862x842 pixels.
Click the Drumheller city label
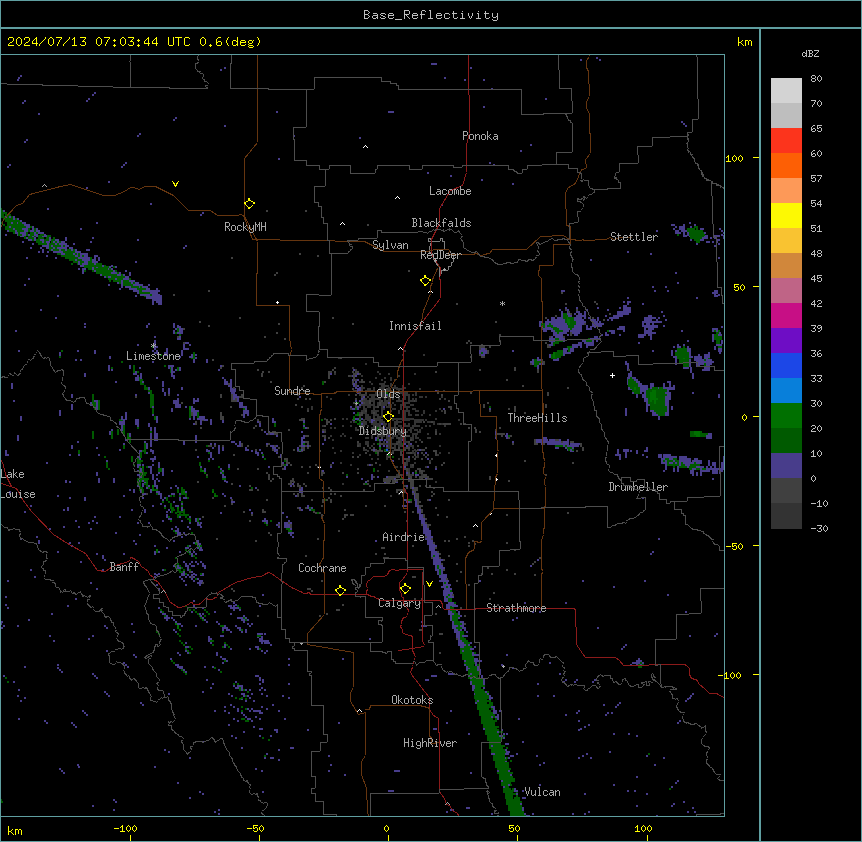point(638,487)
